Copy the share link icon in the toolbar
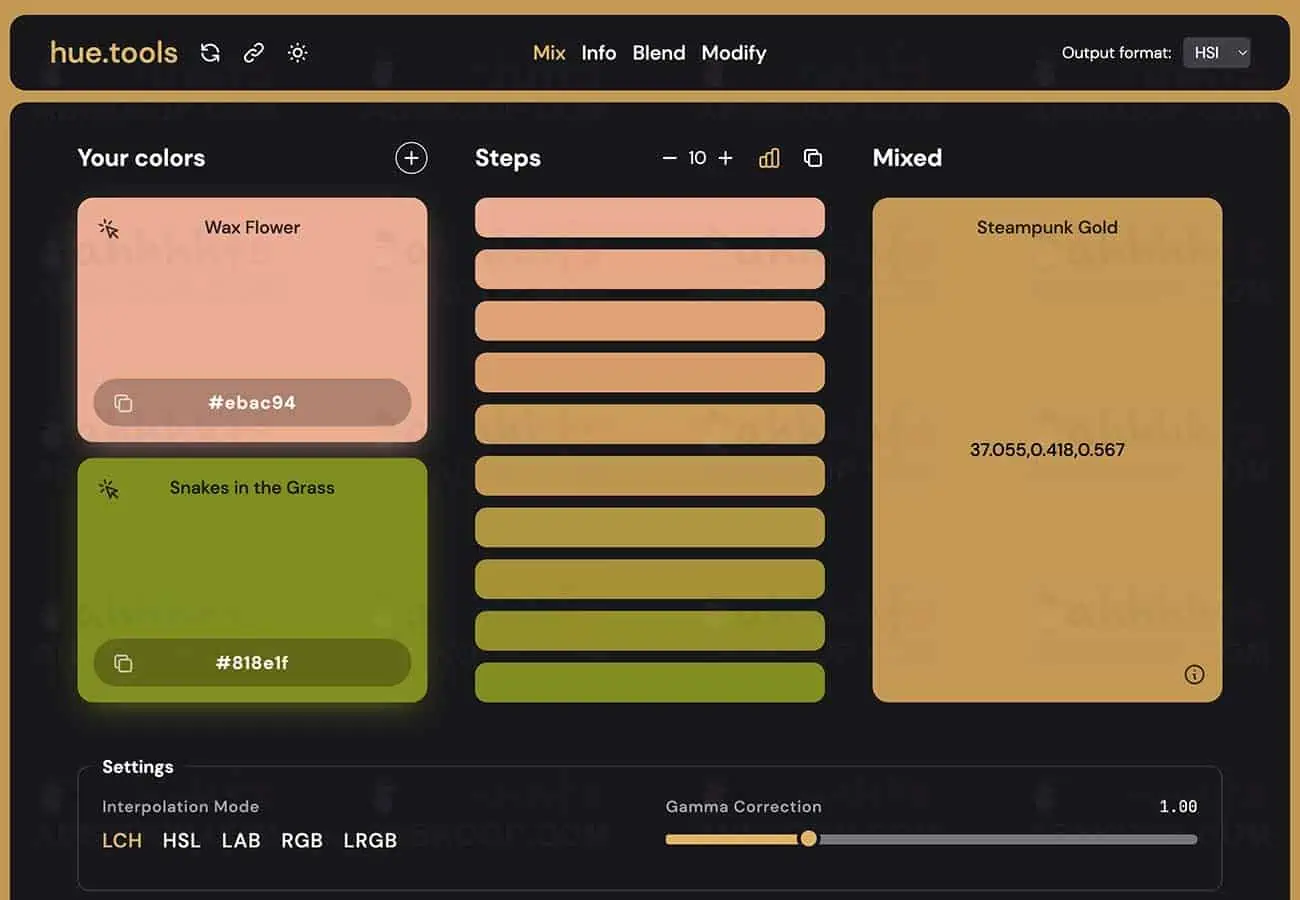The height and width of the screenshot is (900, 1300). 253,52
